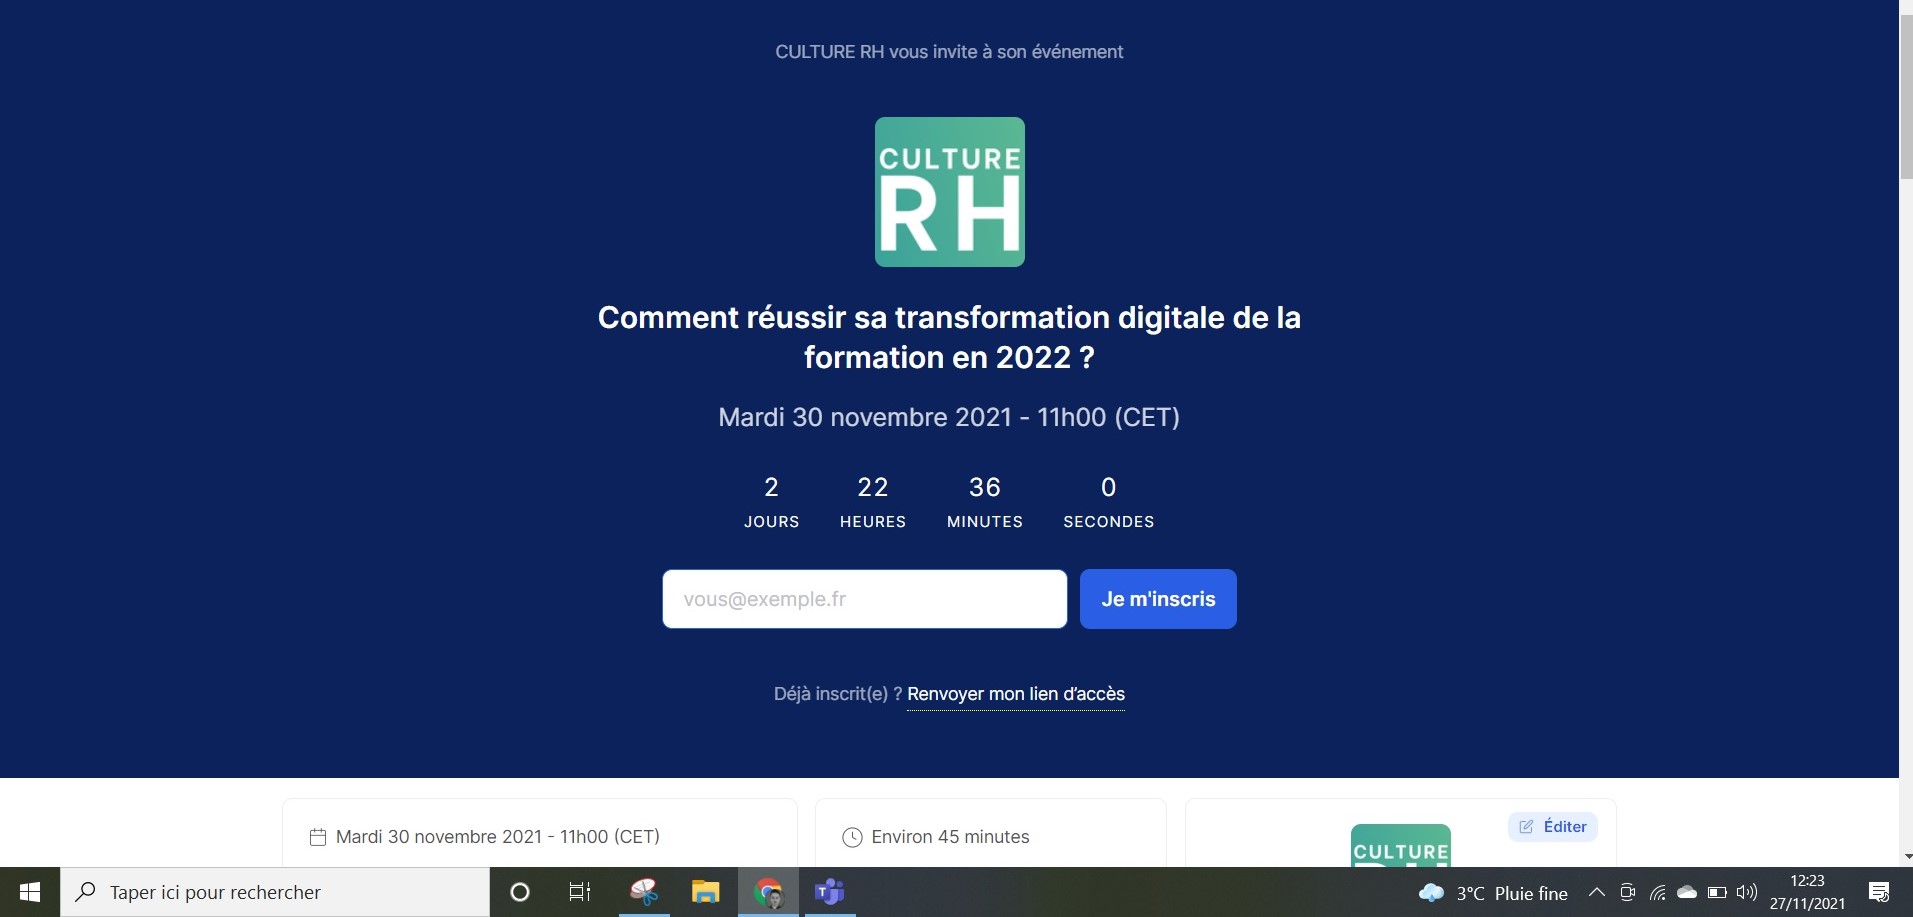The image size is (1913, 917).
Task: Click the scrollbar down arrow
Action: pyautogui.click(x=1906, y=858)
